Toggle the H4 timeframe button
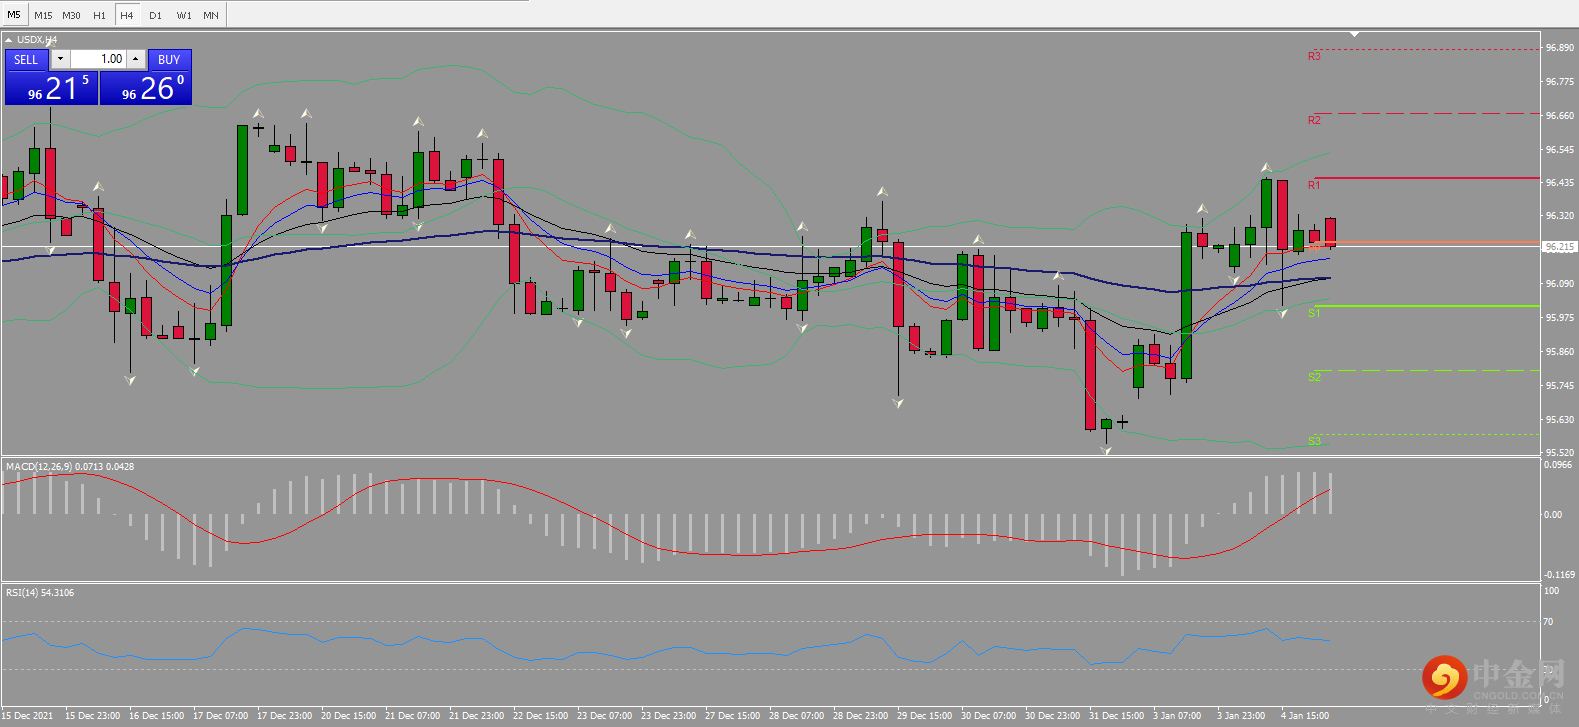1579x727 pixels. 127,15
